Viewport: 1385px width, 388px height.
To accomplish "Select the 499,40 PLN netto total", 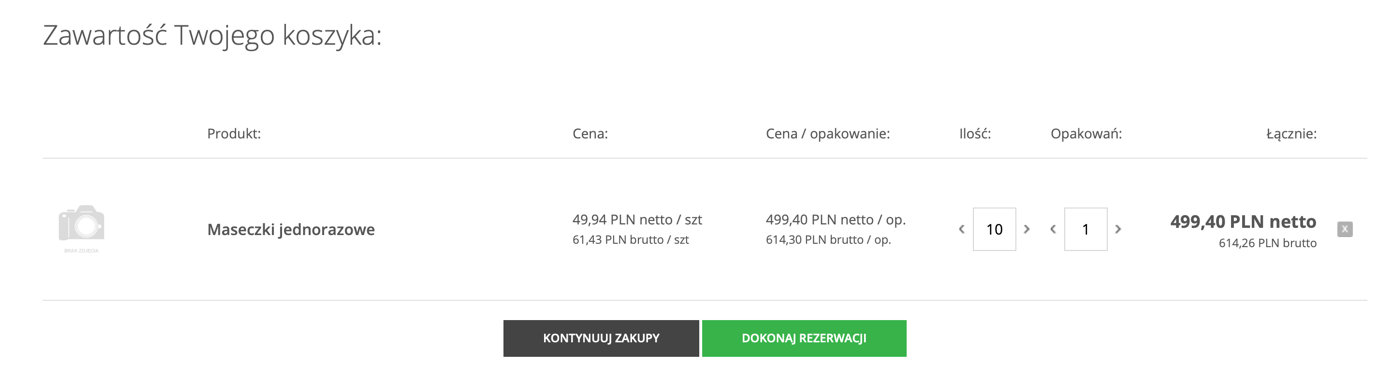I will (1243, 221).
